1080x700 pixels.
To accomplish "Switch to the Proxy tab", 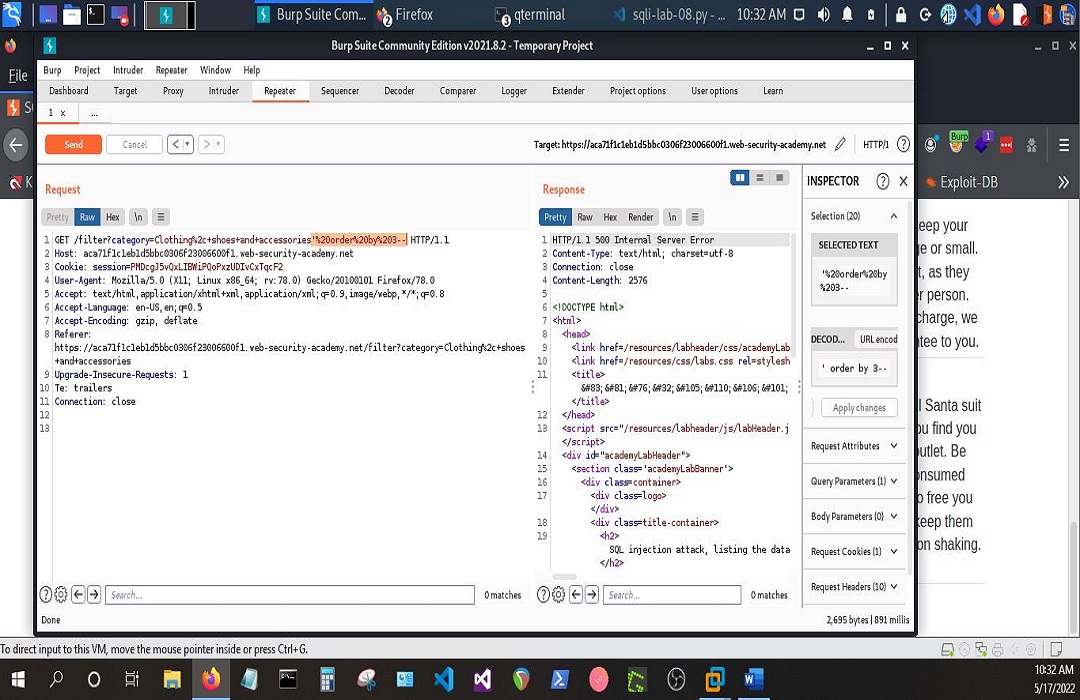I will pyautogui.click(x=173, y=91).
